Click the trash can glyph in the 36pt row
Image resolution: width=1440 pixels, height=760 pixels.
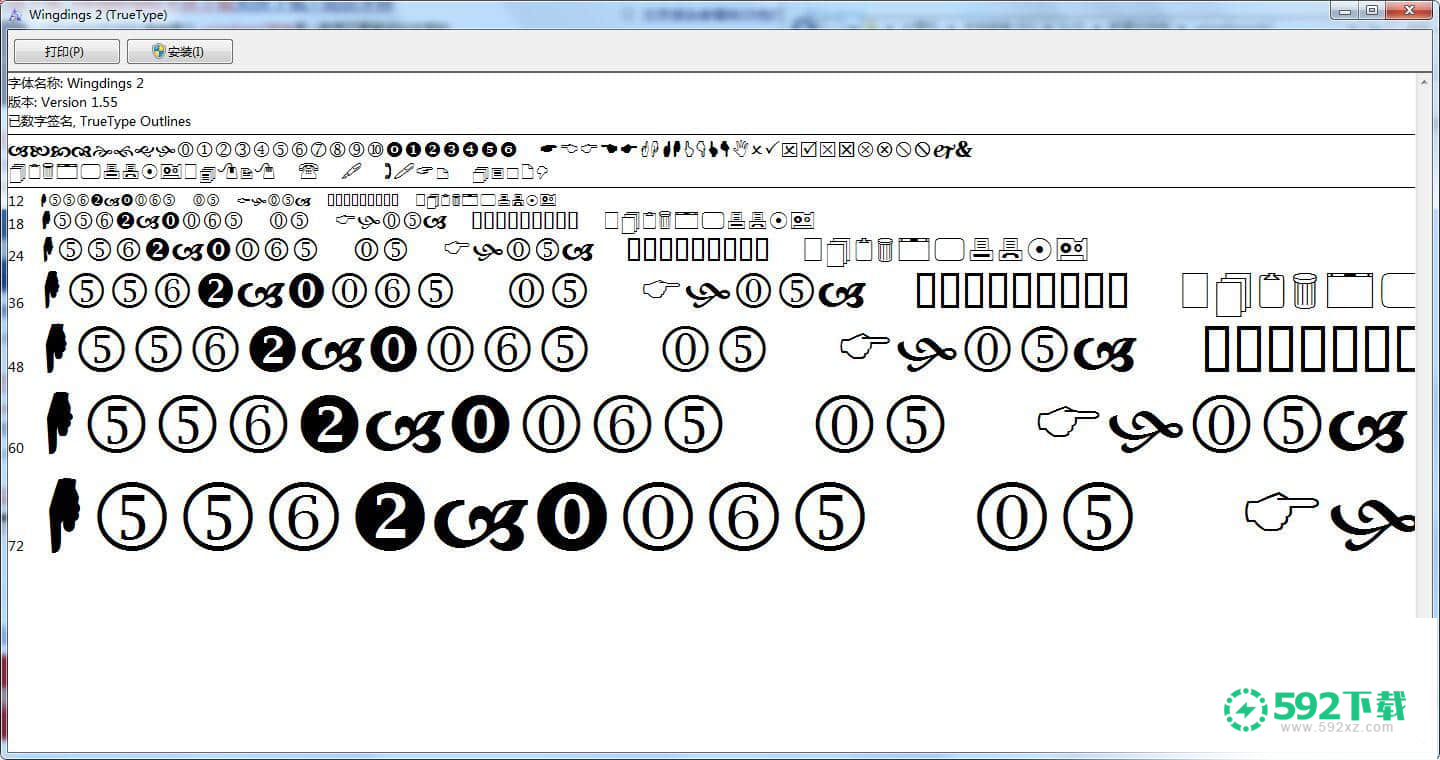point(1305,290)
